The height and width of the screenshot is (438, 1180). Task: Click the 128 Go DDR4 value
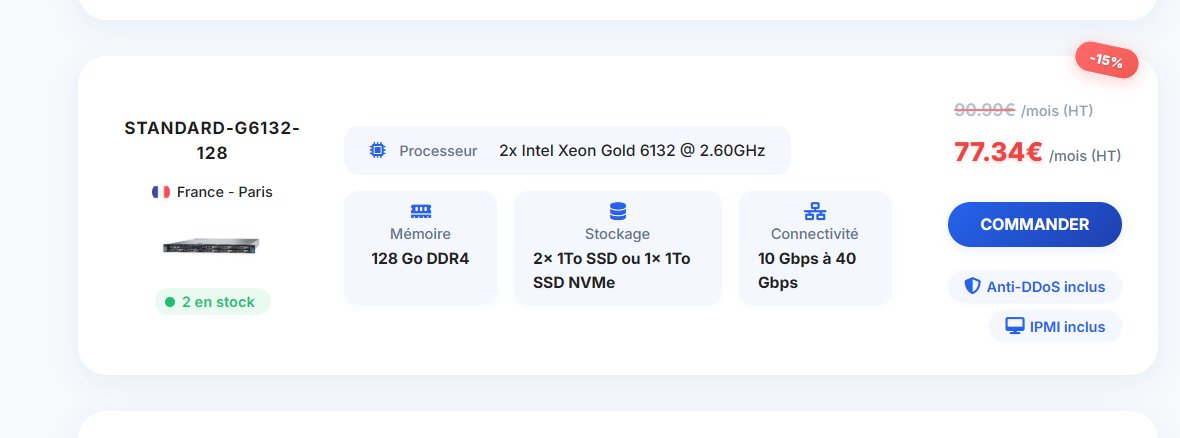point(420,259)
